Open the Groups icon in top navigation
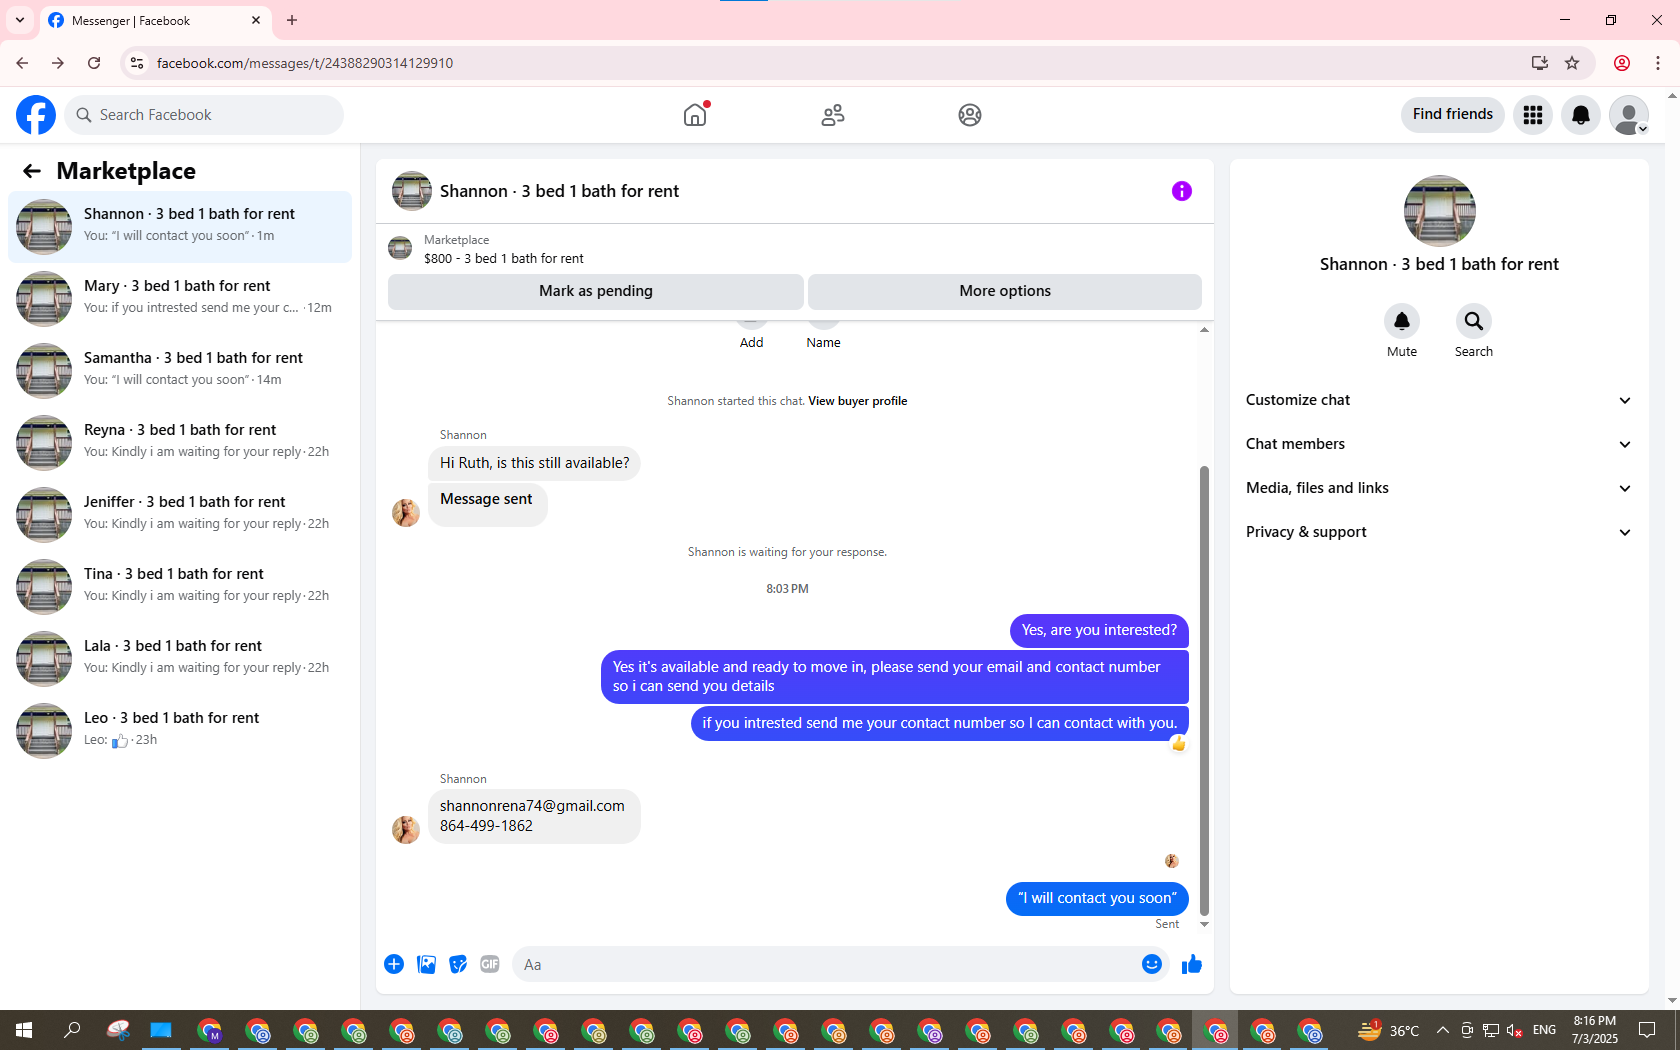 coord(969,115)
